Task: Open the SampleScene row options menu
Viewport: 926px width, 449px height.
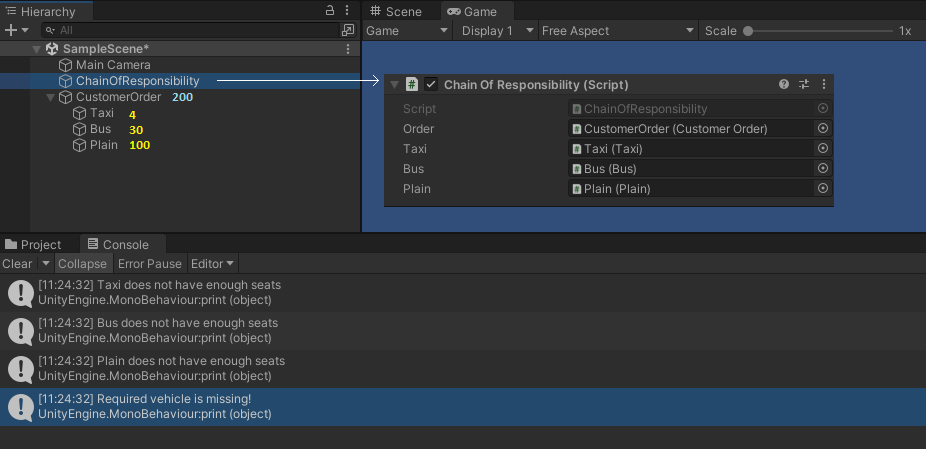Action: click(x=348, y=49)
